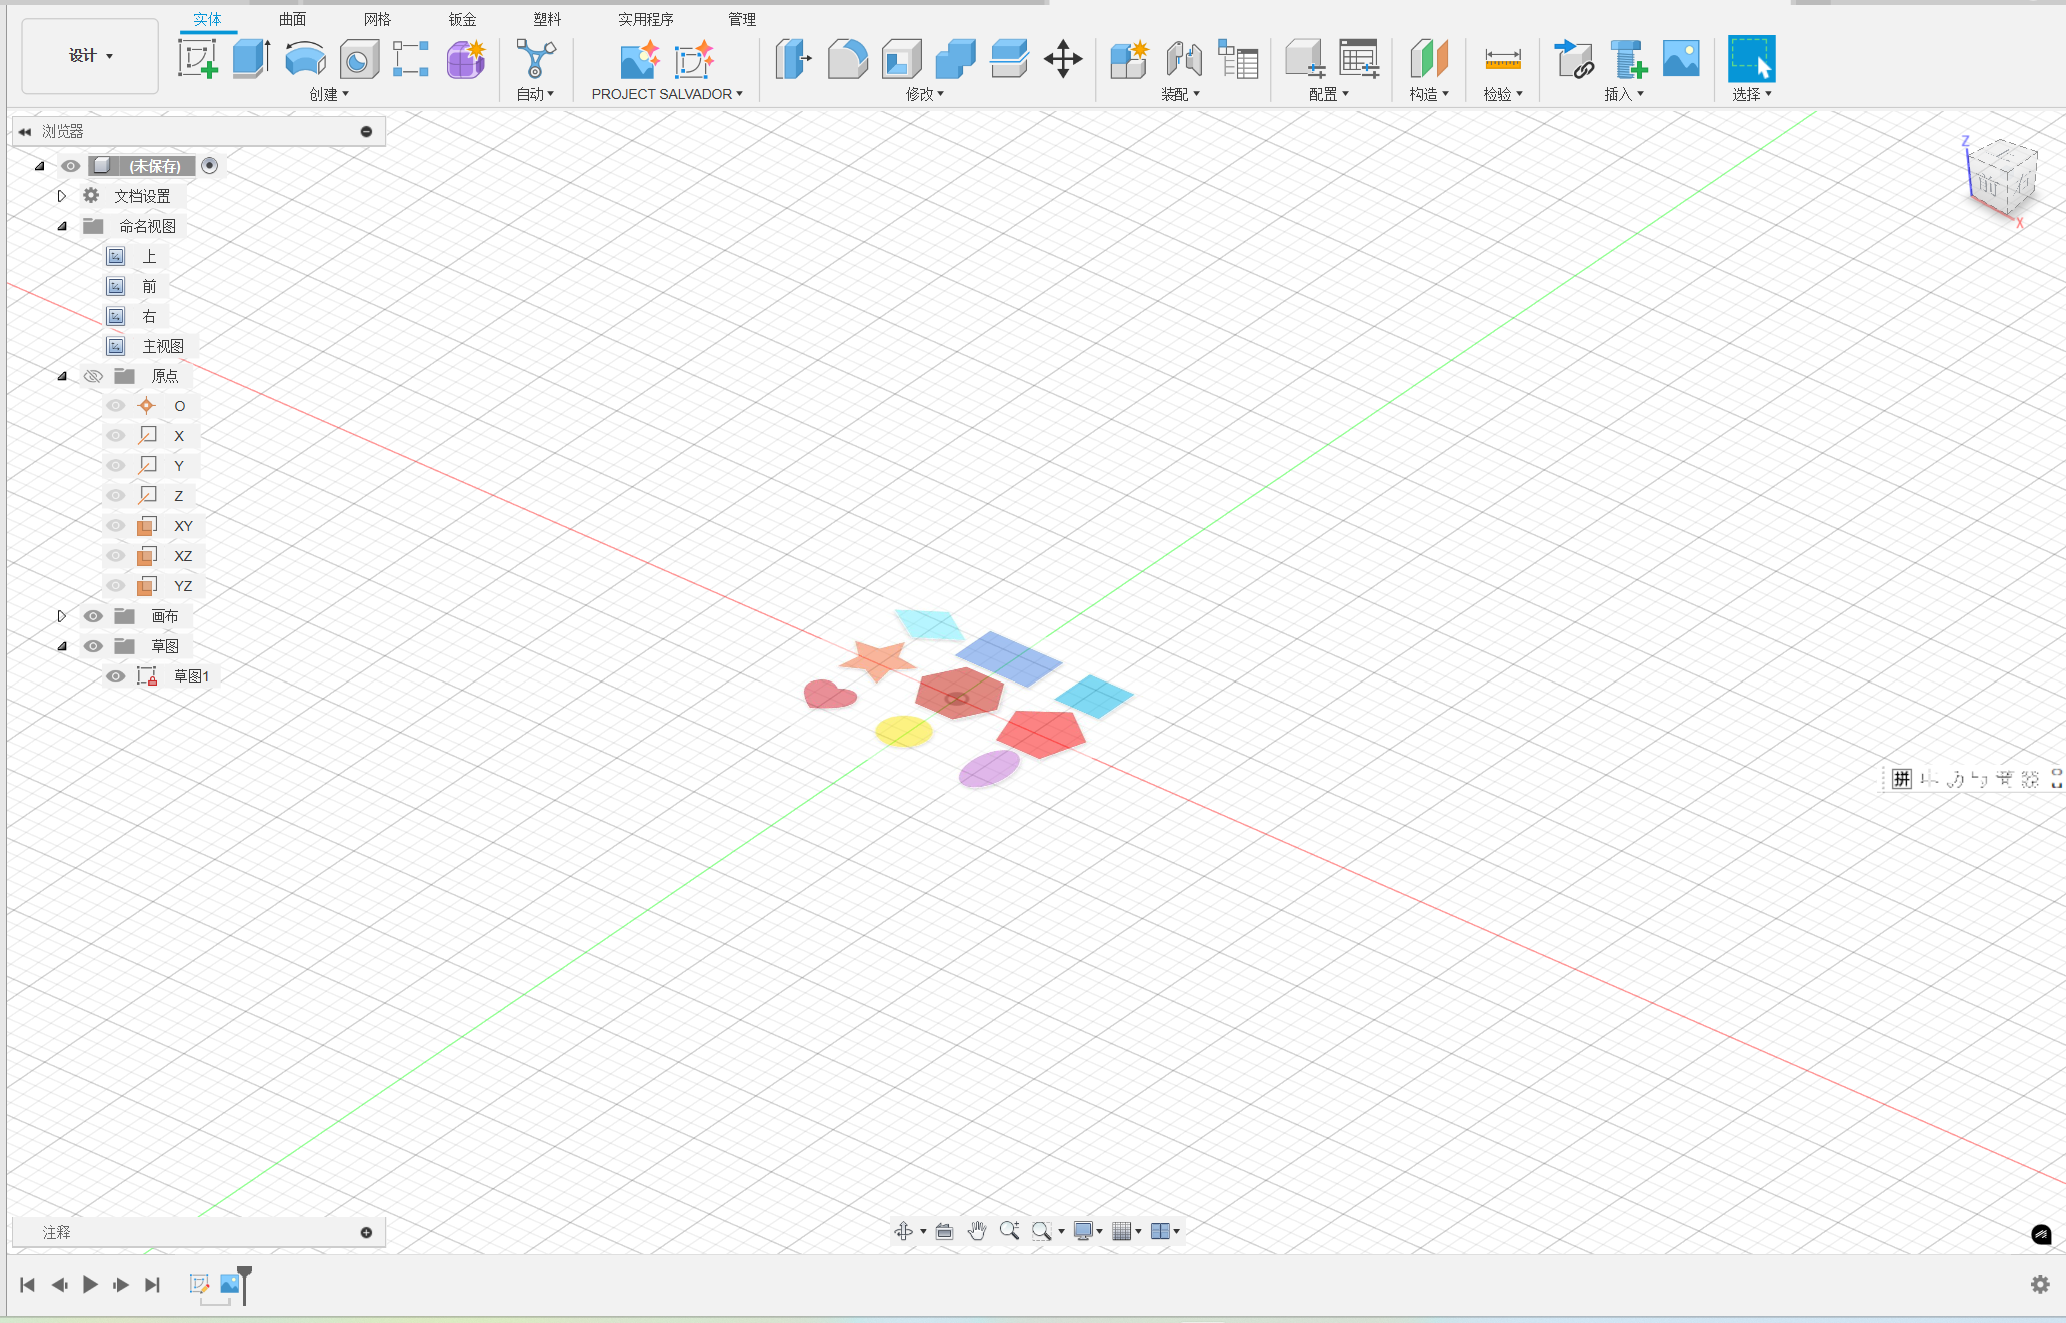Click the Joint tool icon
This screenshot has height=1323, width=2066.
click(1184, 59)
